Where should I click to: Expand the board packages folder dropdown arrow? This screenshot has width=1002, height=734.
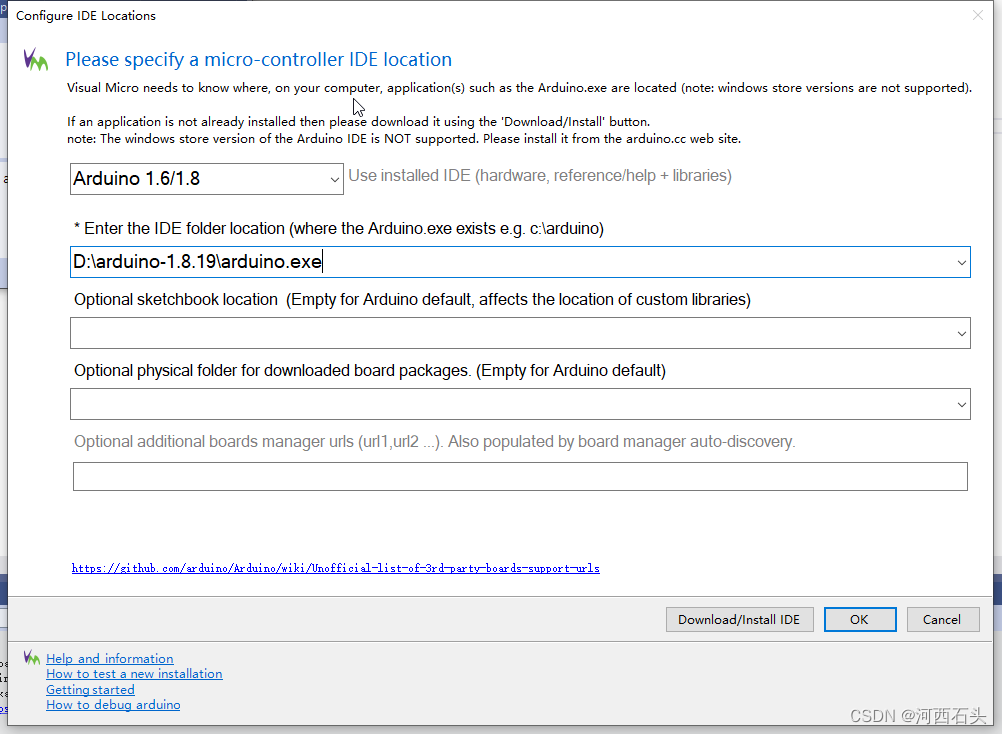[961, 404]
